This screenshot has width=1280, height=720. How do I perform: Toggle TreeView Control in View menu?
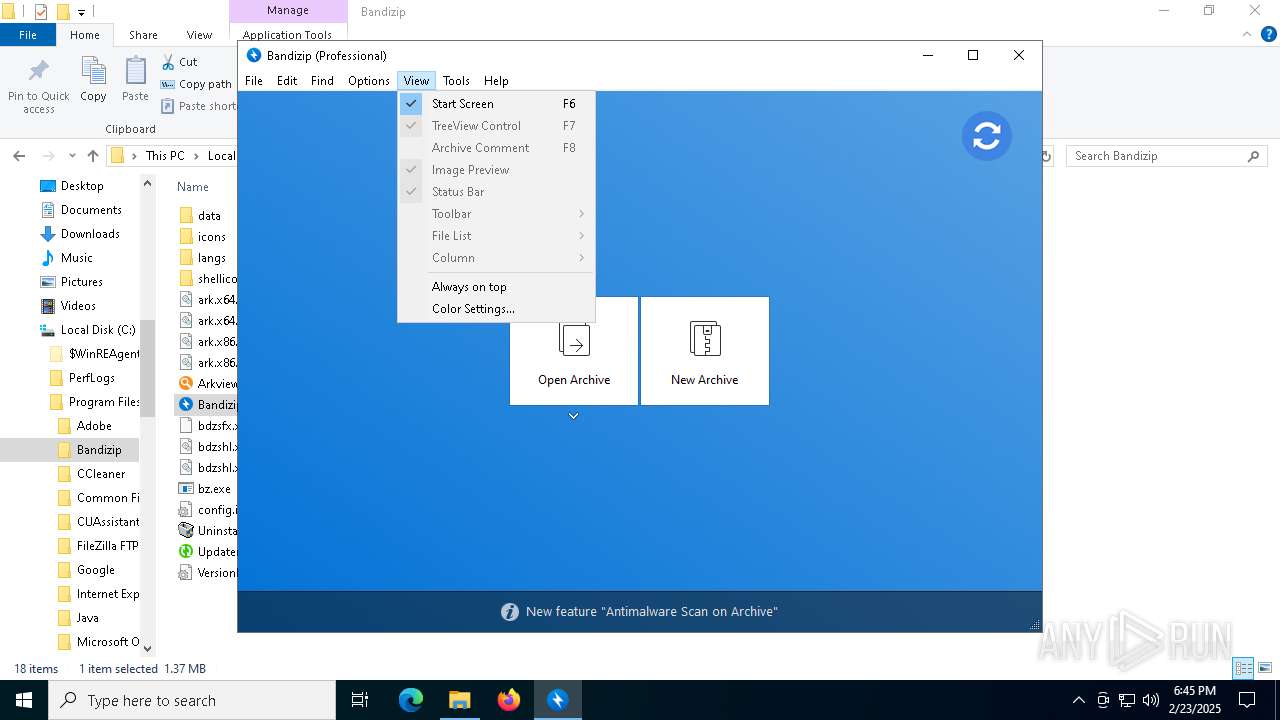point(496,126)
